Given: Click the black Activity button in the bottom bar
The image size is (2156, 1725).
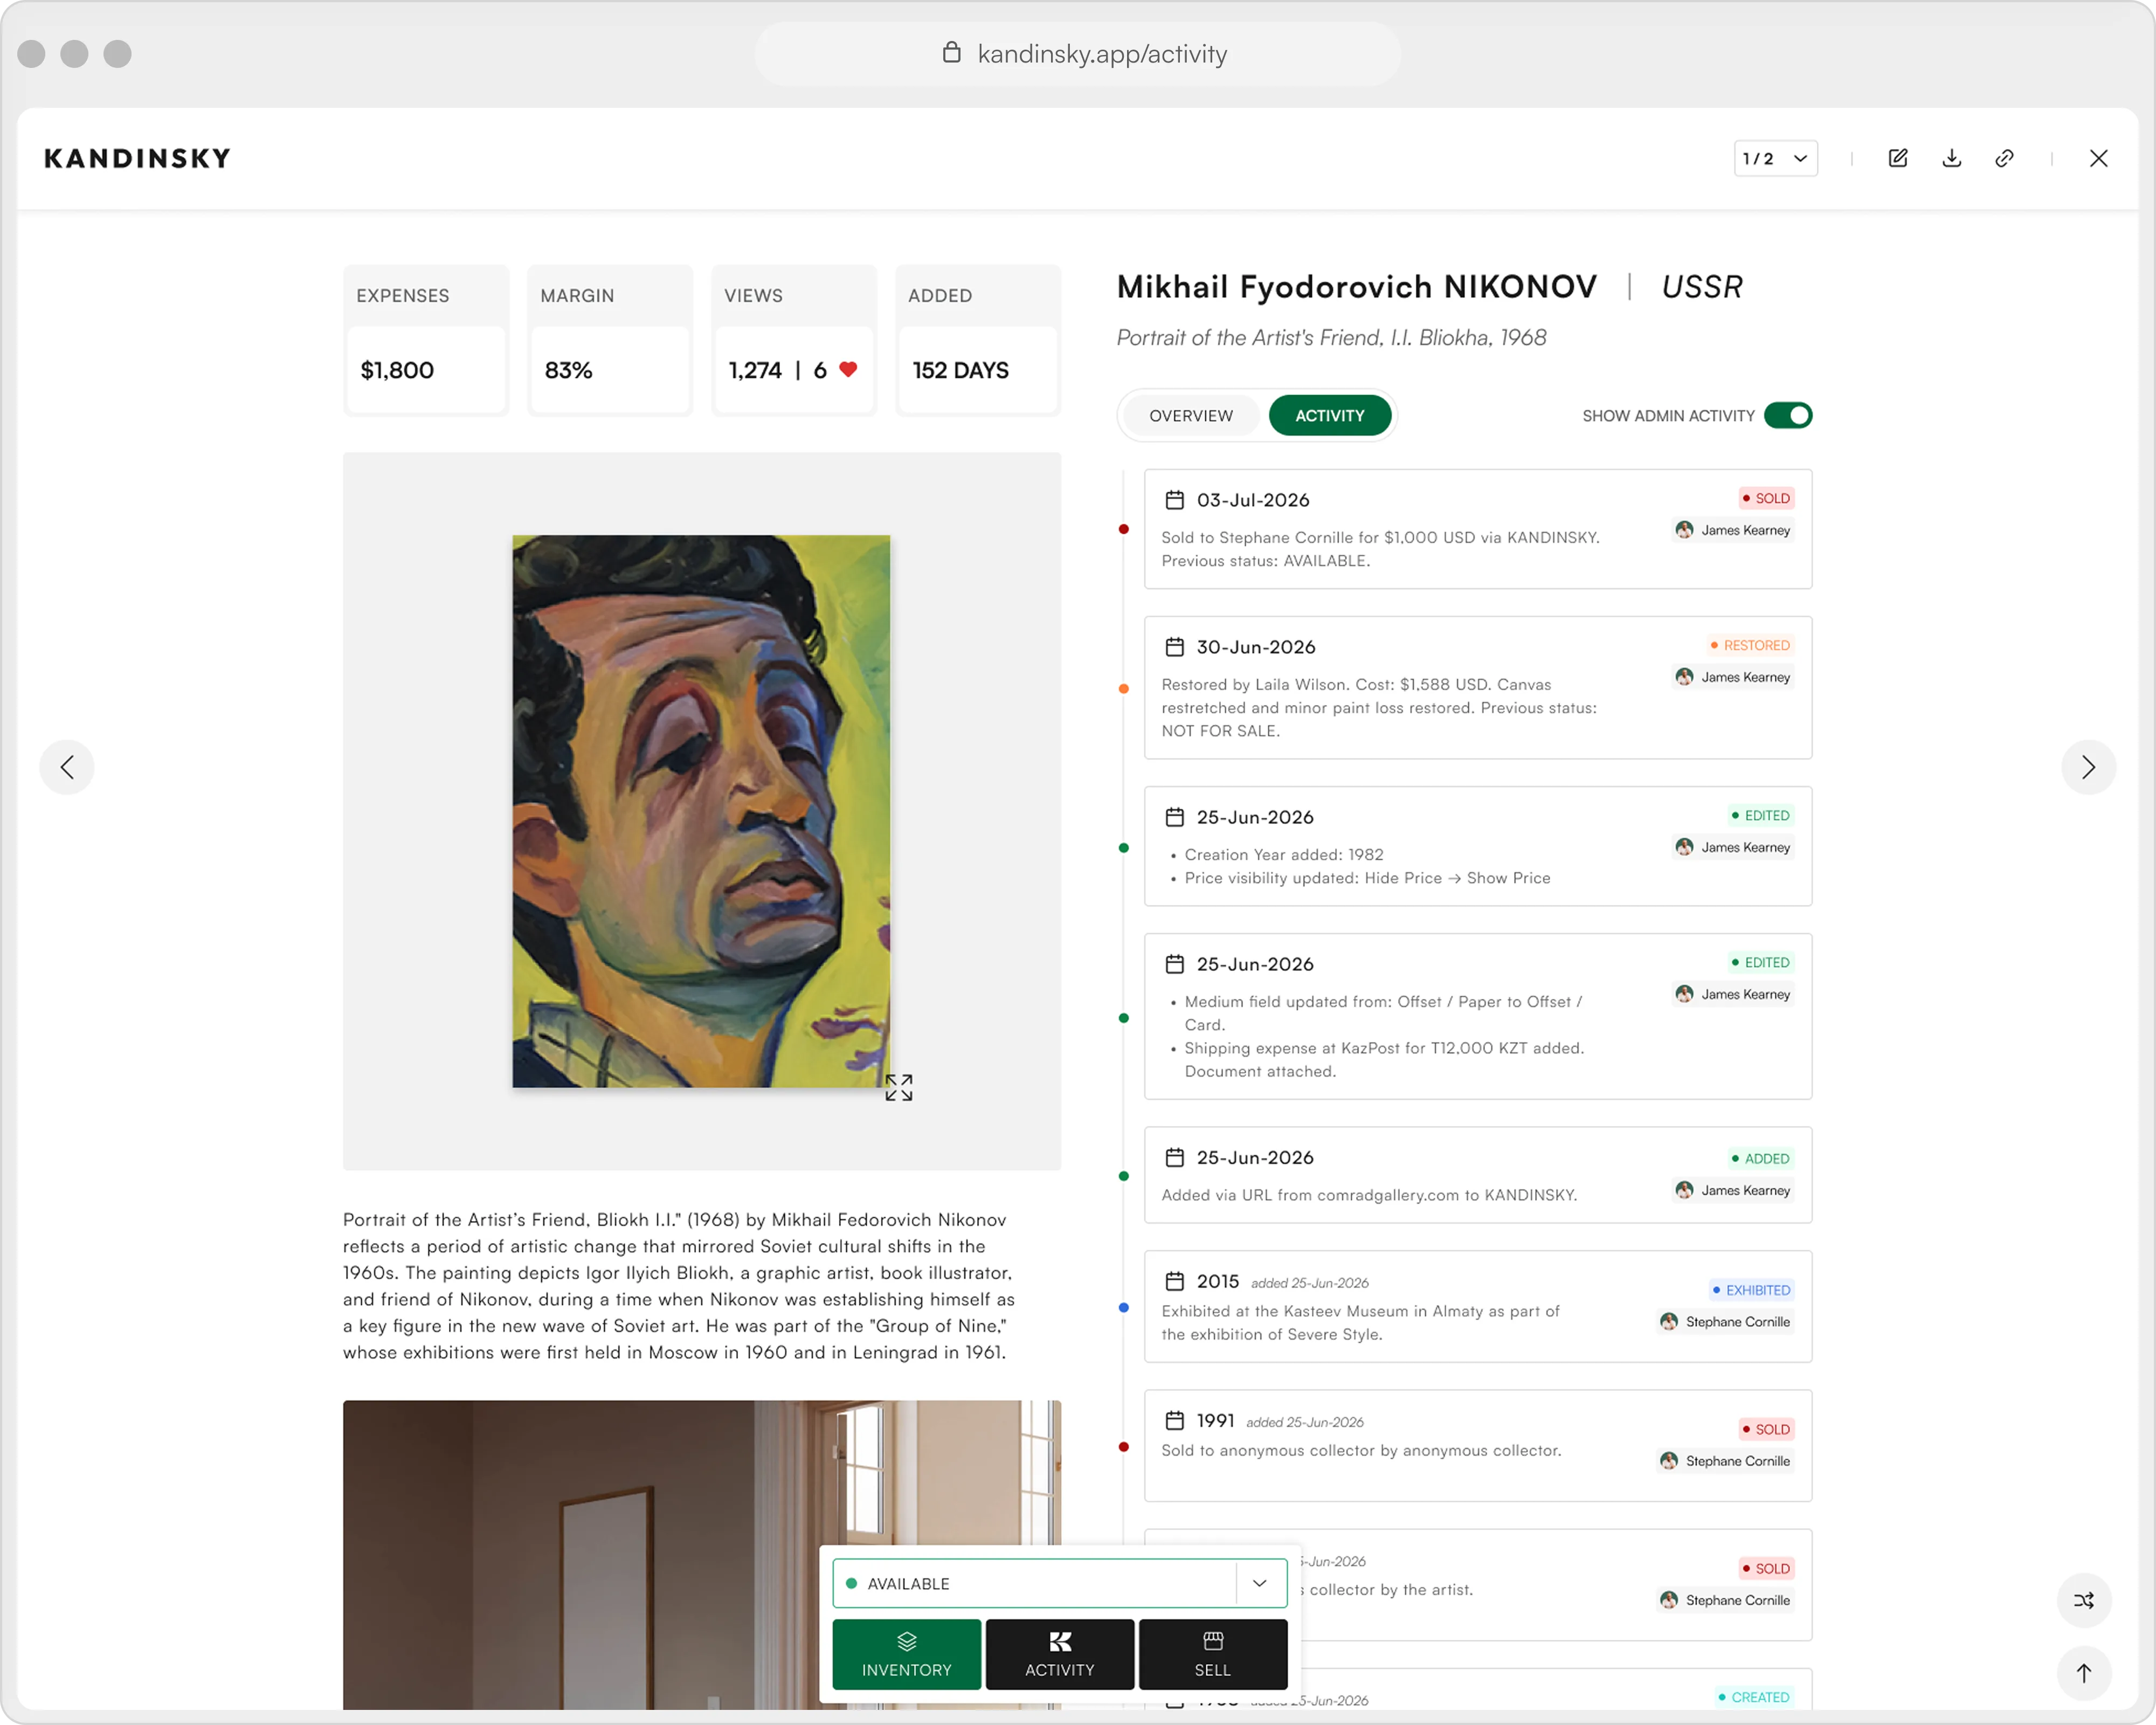Looking at the screenshot, I should point(1059,1654).
